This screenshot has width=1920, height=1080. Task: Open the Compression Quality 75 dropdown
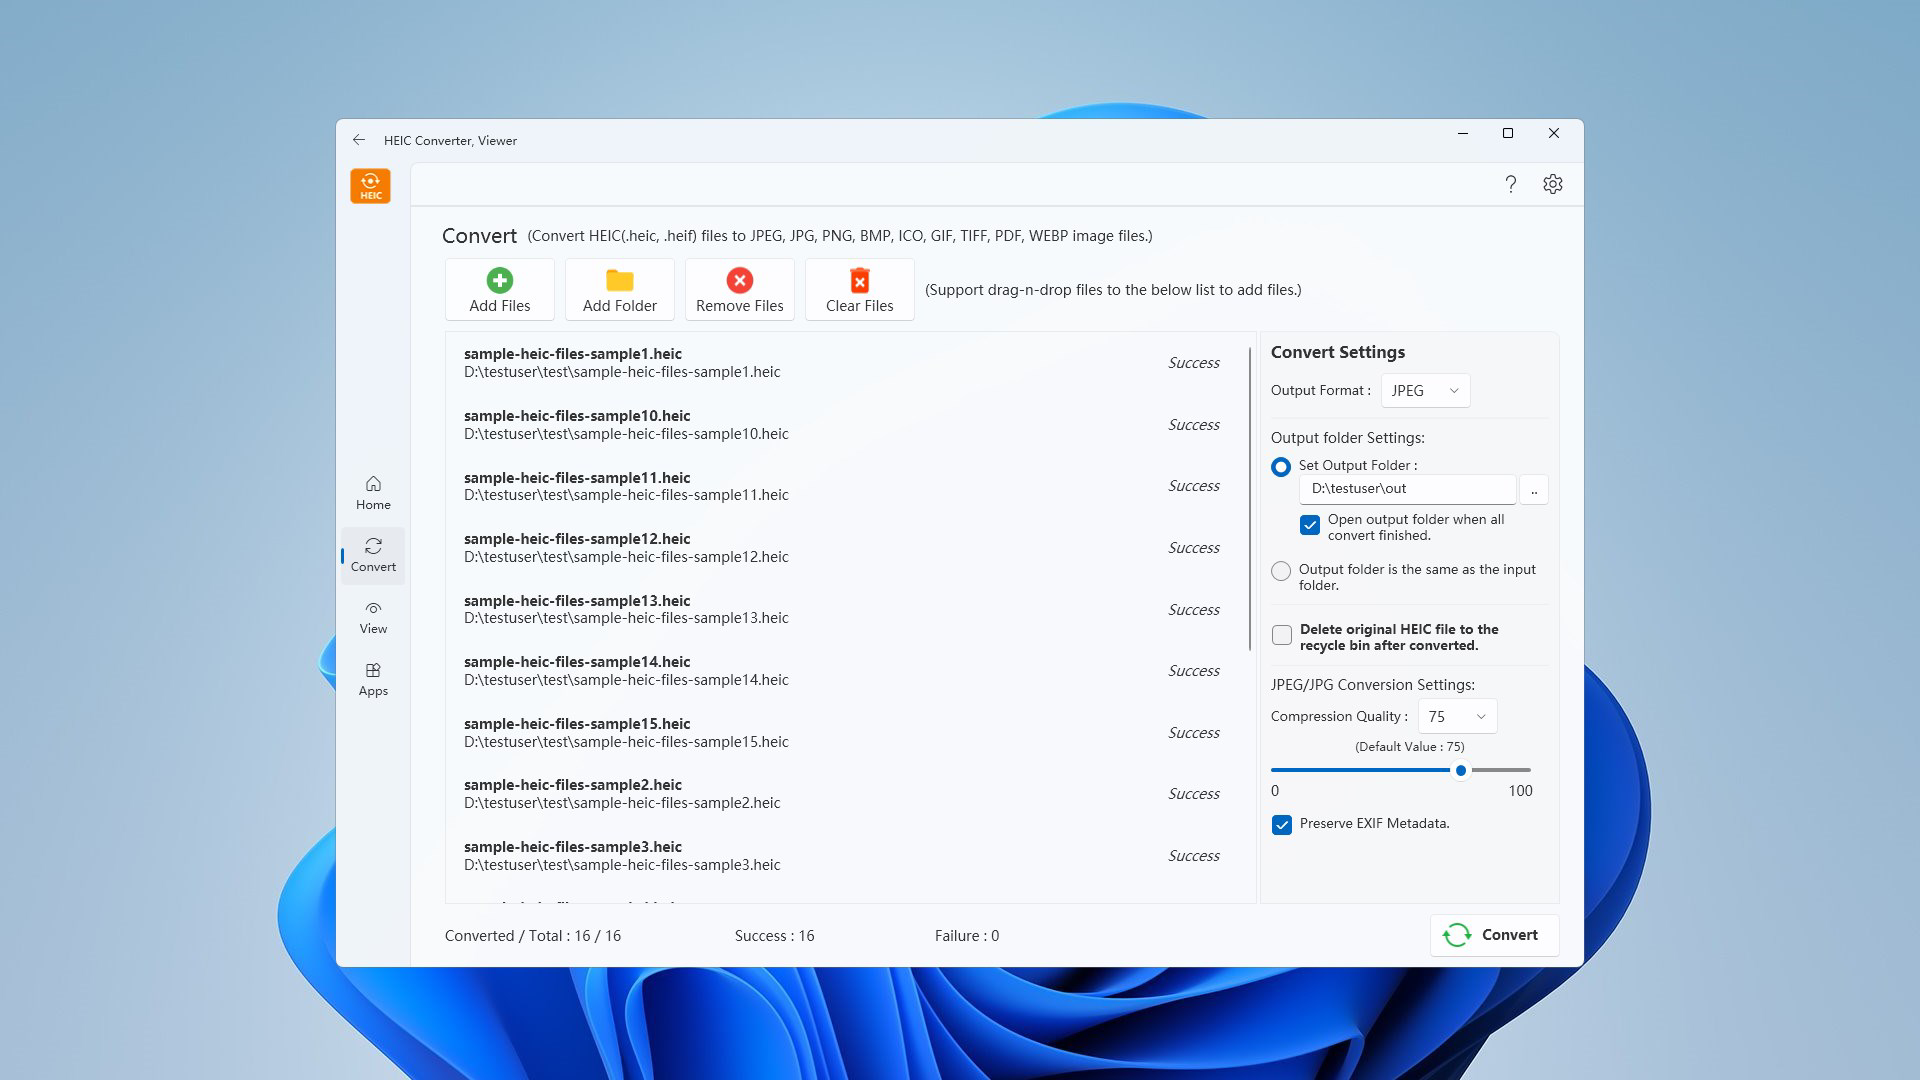tap(1457, 717)
